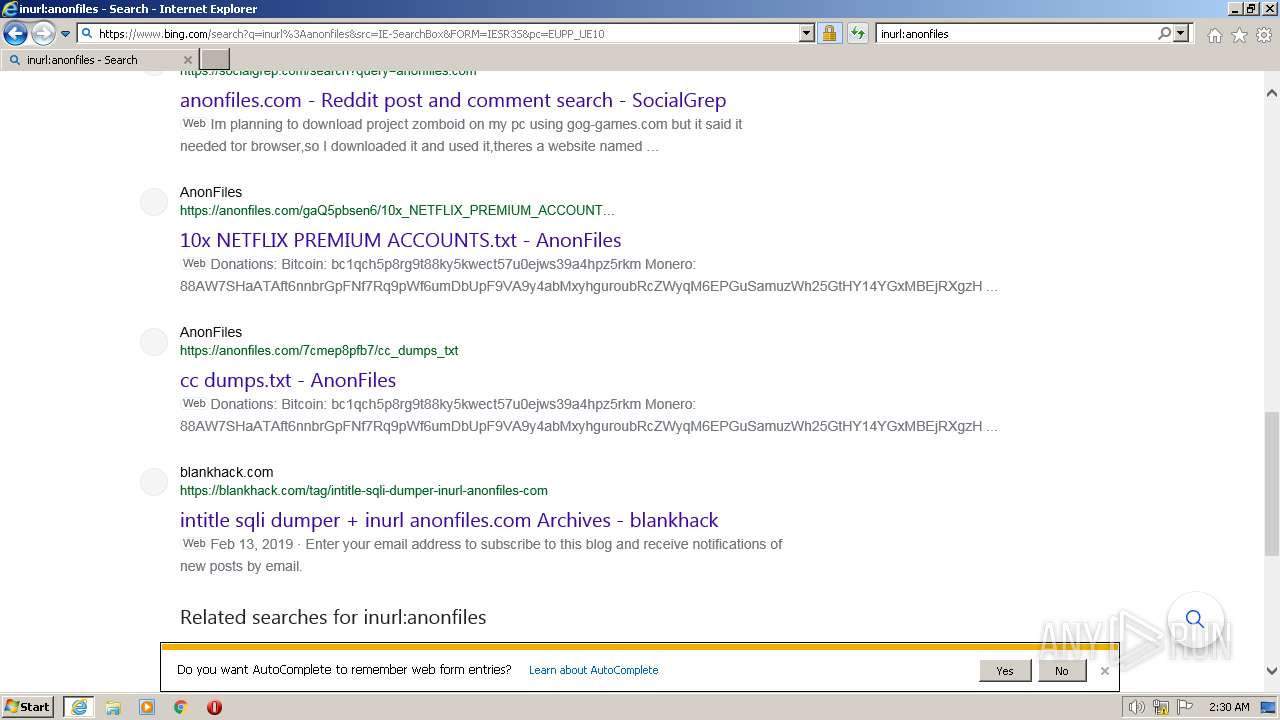This screenshot has height=720, width=1280.
Task: Open Windows Media Player taskbar icon
Action: (147, 707)
